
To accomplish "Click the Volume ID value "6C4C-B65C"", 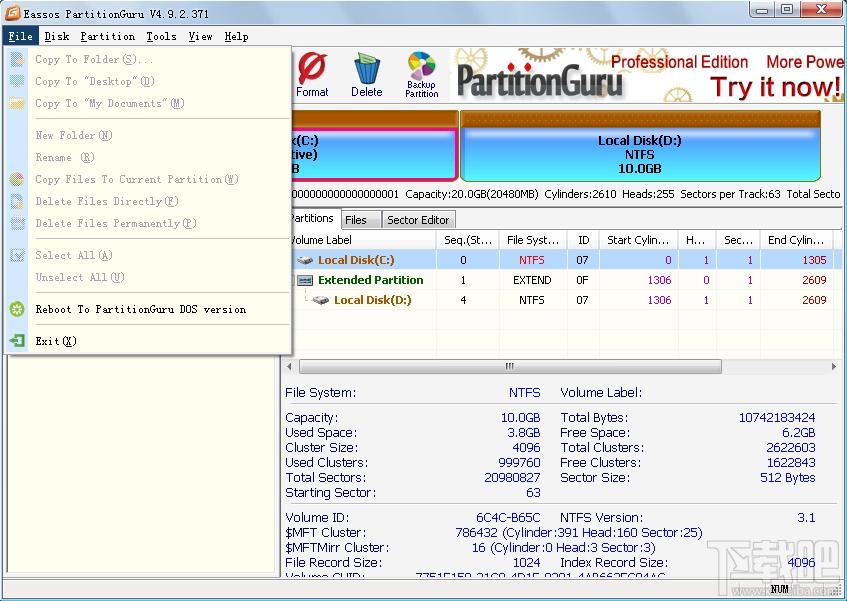I will (508, 517).
